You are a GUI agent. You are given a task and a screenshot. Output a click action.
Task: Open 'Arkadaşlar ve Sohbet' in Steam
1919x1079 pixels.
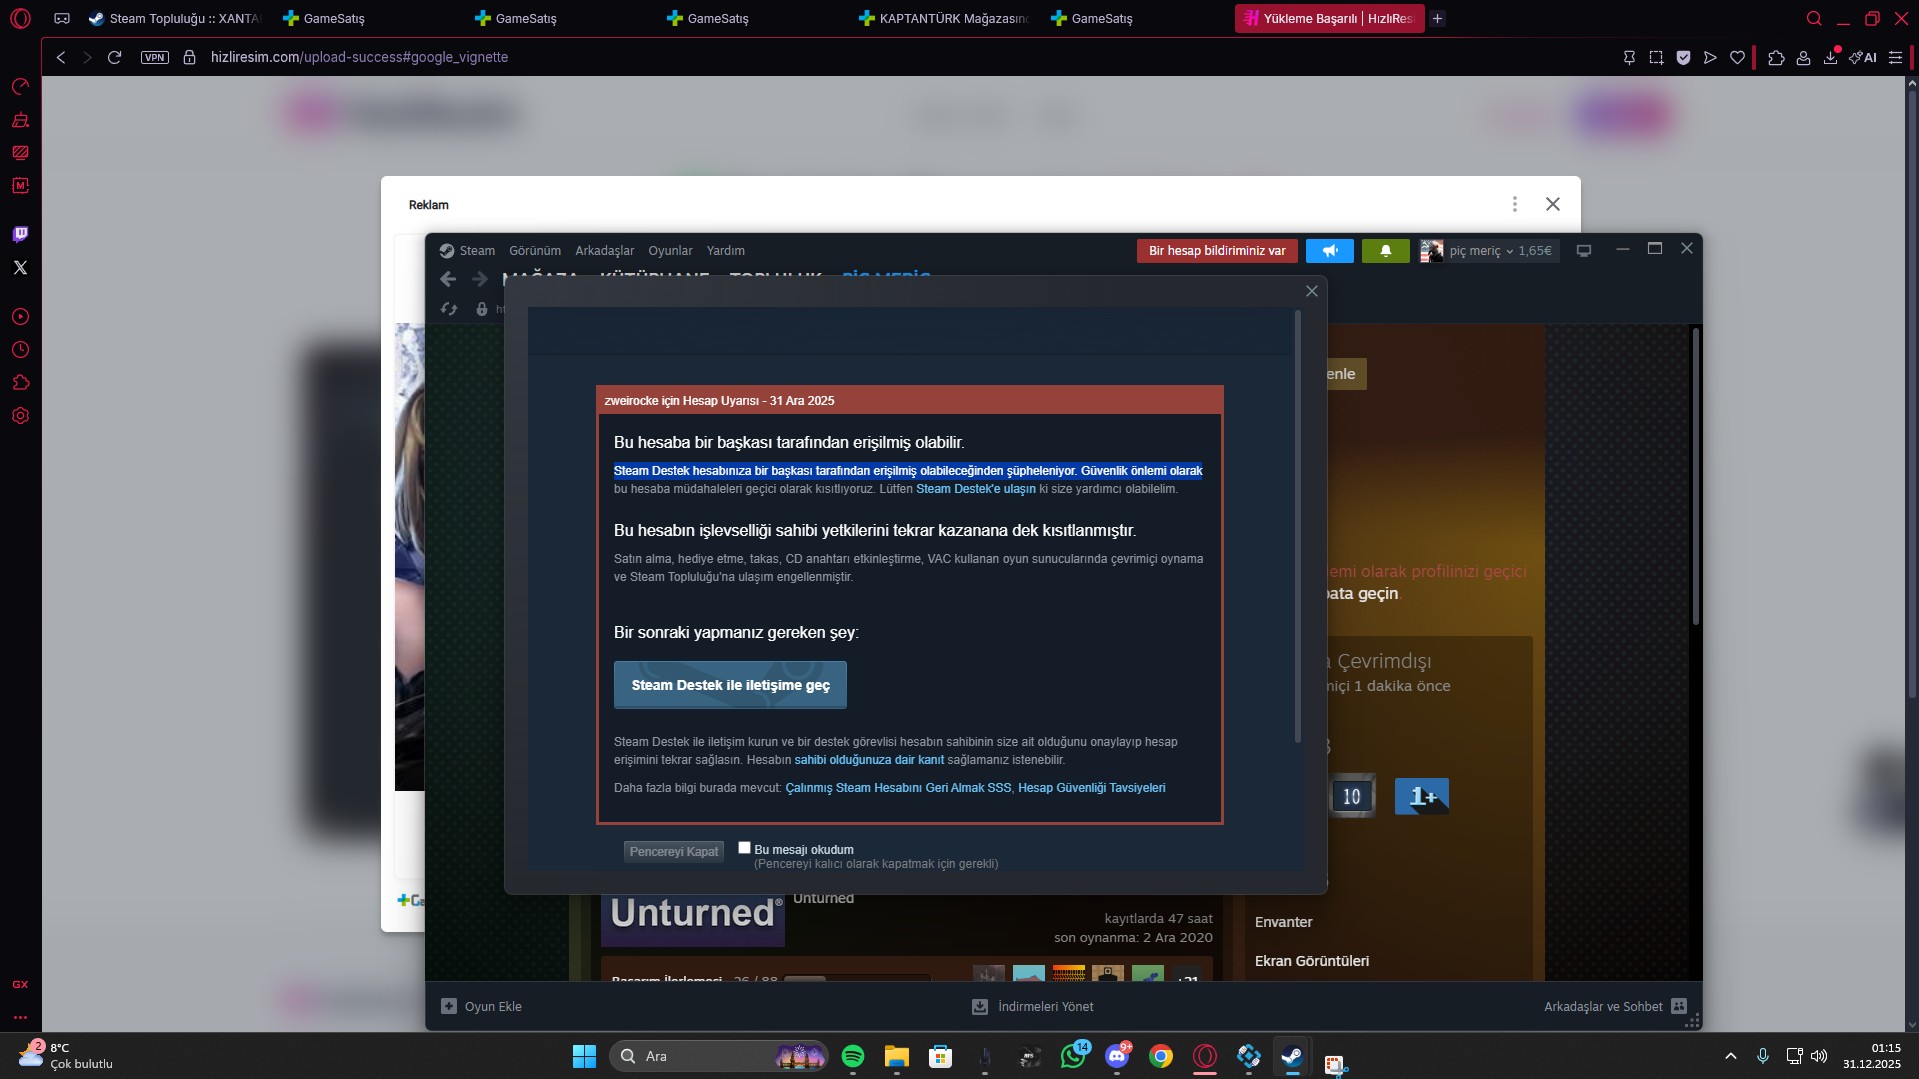click(1615, 1007)
